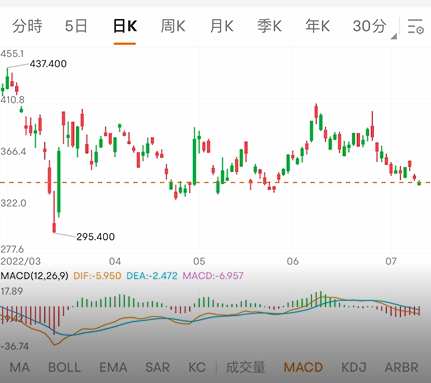Select the ARBR sub-indicator

(401, 367)
